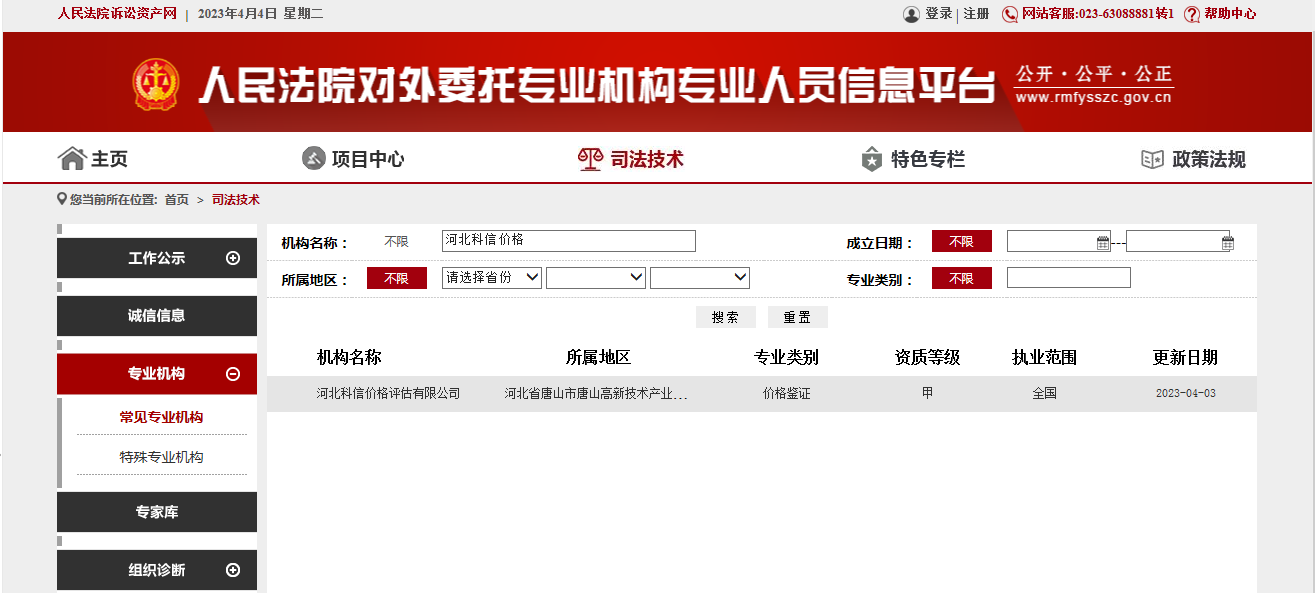Collapse the 专业机构 sidebar section
Image resolution: width=1315 pixels, height=593 pixels.
[x=233, y=374]
